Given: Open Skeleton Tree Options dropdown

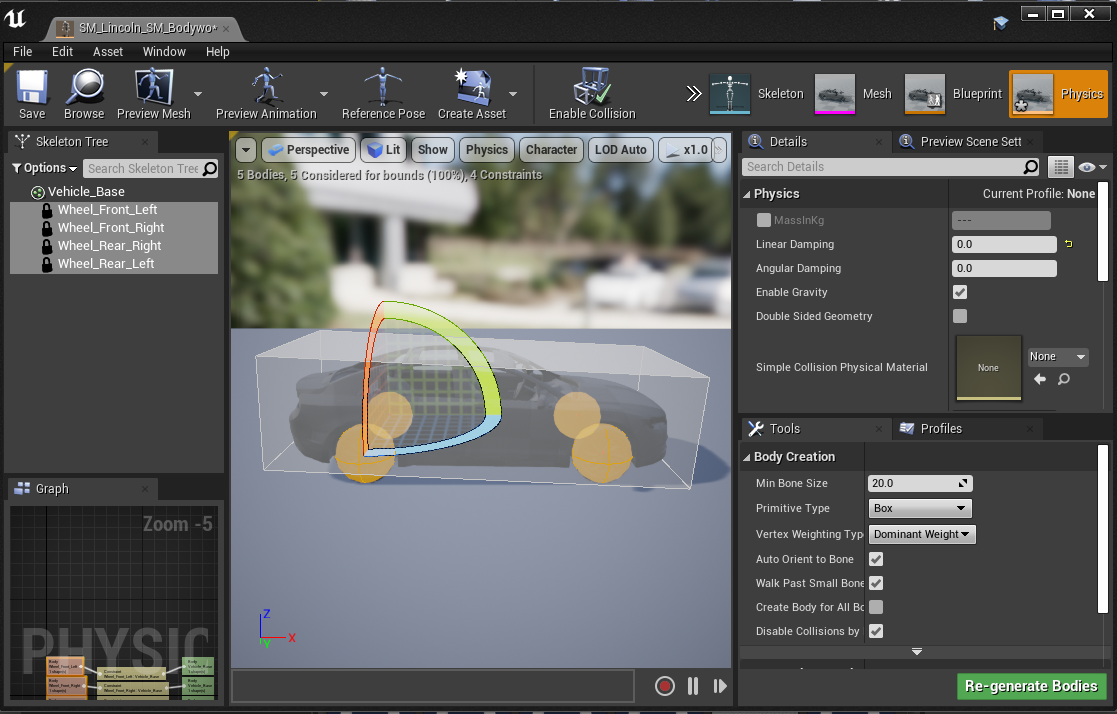Looking at the screenshot, I should (45, 168).
